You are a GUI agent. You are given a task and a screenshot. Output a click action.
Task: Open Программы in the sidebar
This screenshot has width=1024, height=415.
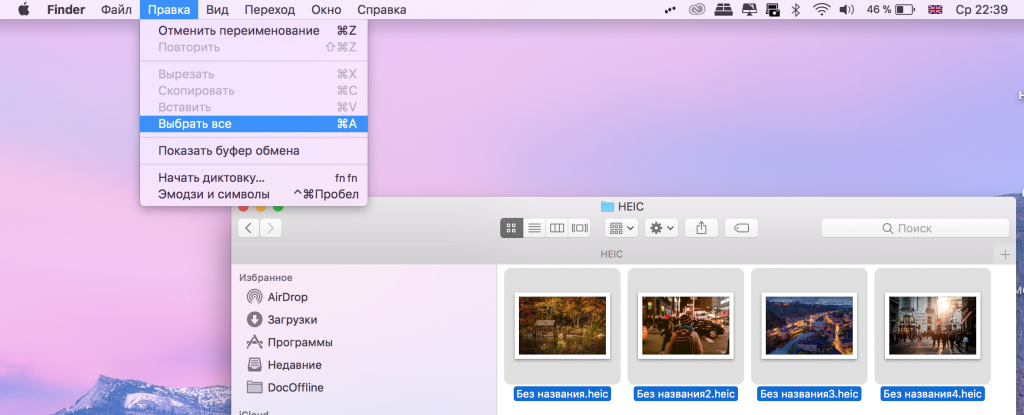click(x=300, y=342)
